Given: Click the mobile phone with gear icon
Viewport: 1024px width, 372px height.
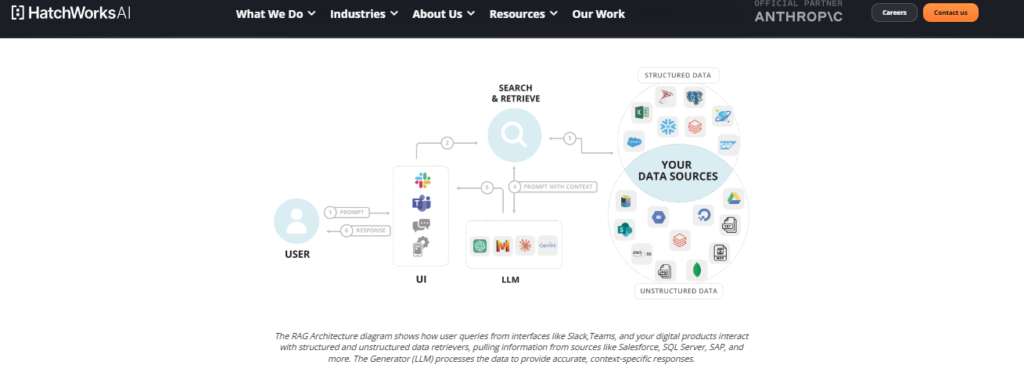Looking at the screenshot, I should pos(421,247).
